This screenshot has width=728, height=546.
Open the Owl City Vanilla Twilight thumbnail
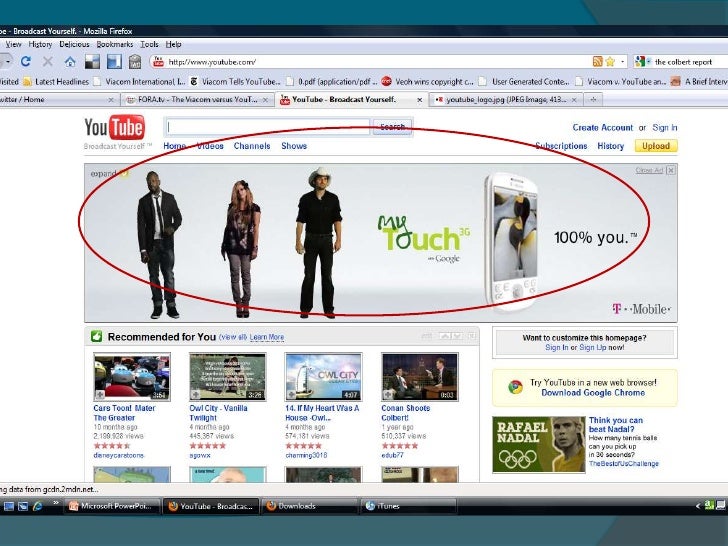228,377
